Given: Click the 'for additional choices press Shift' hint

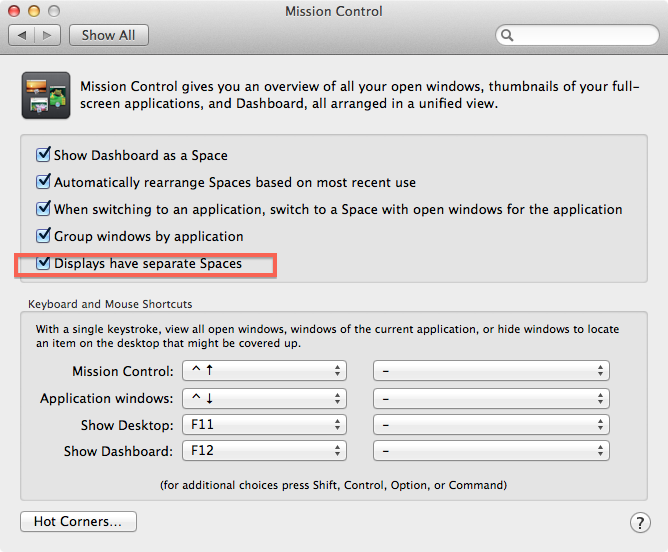Looking at the screenshot, I should pos(334,485).
